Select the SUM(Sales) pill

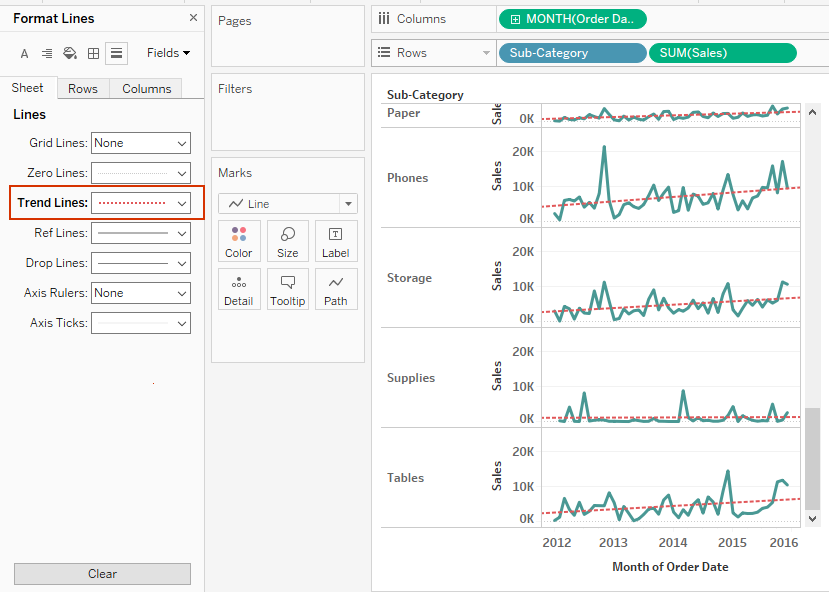tap(722, 52)
